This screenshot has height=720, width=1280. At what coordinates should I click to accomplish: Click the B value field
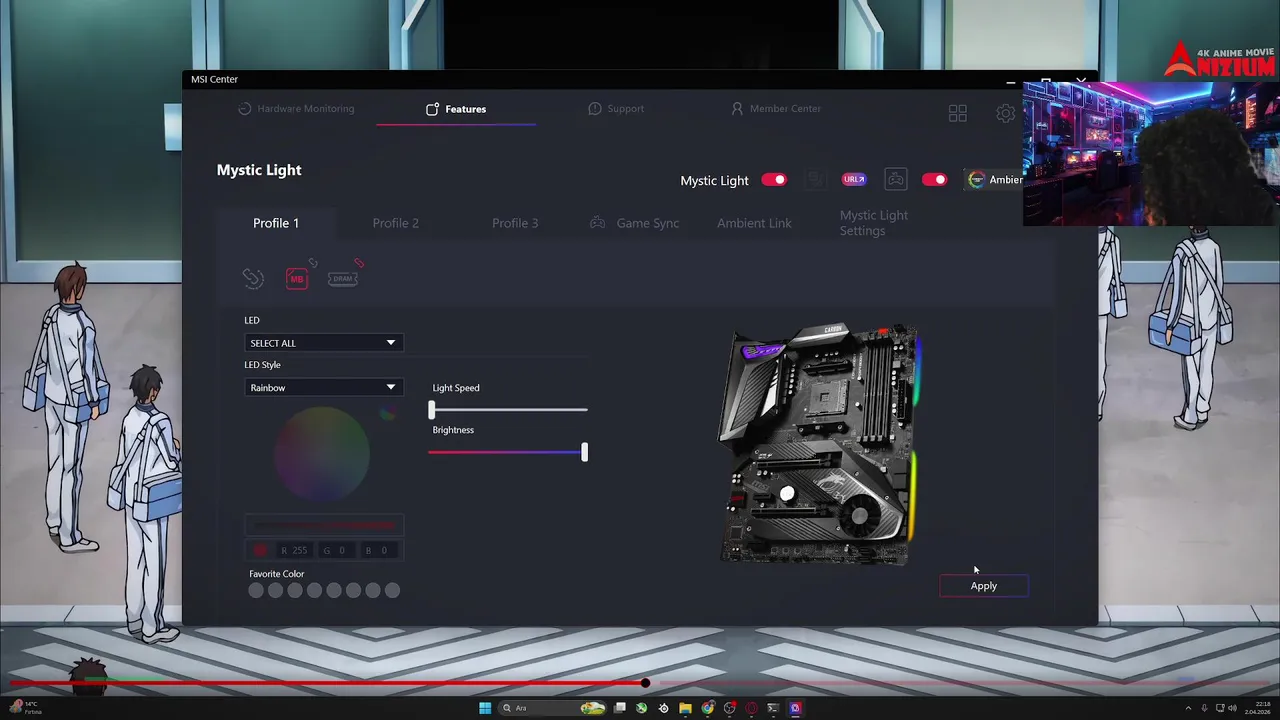(378, 550)
